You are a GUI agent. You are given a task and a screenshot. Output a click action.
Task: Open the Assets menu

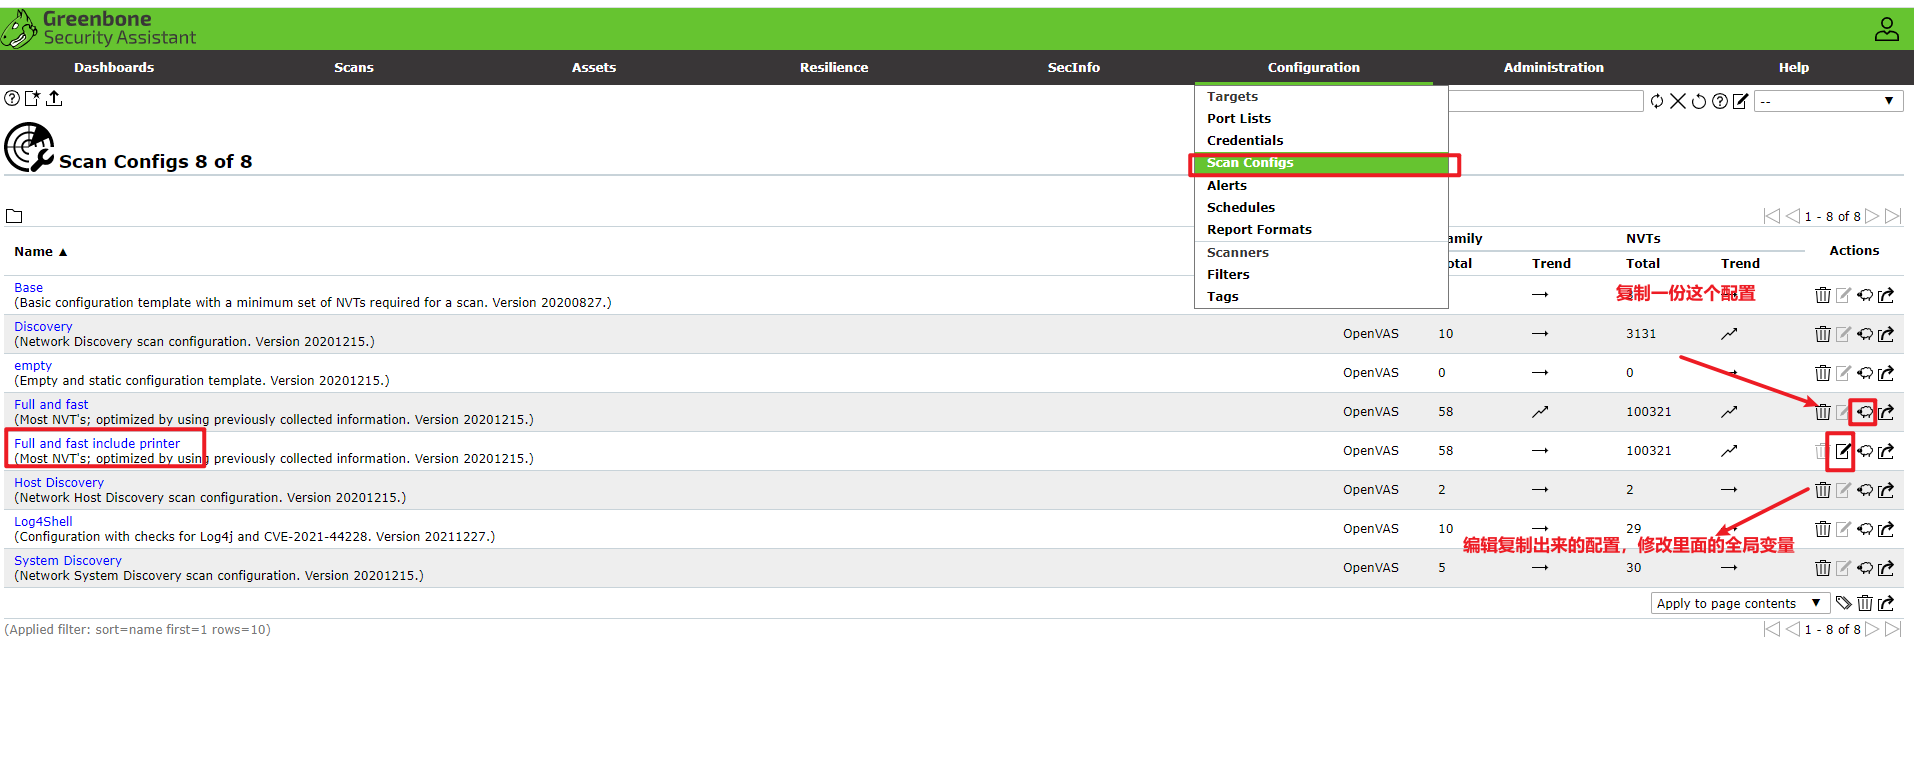tap(594, 67)
